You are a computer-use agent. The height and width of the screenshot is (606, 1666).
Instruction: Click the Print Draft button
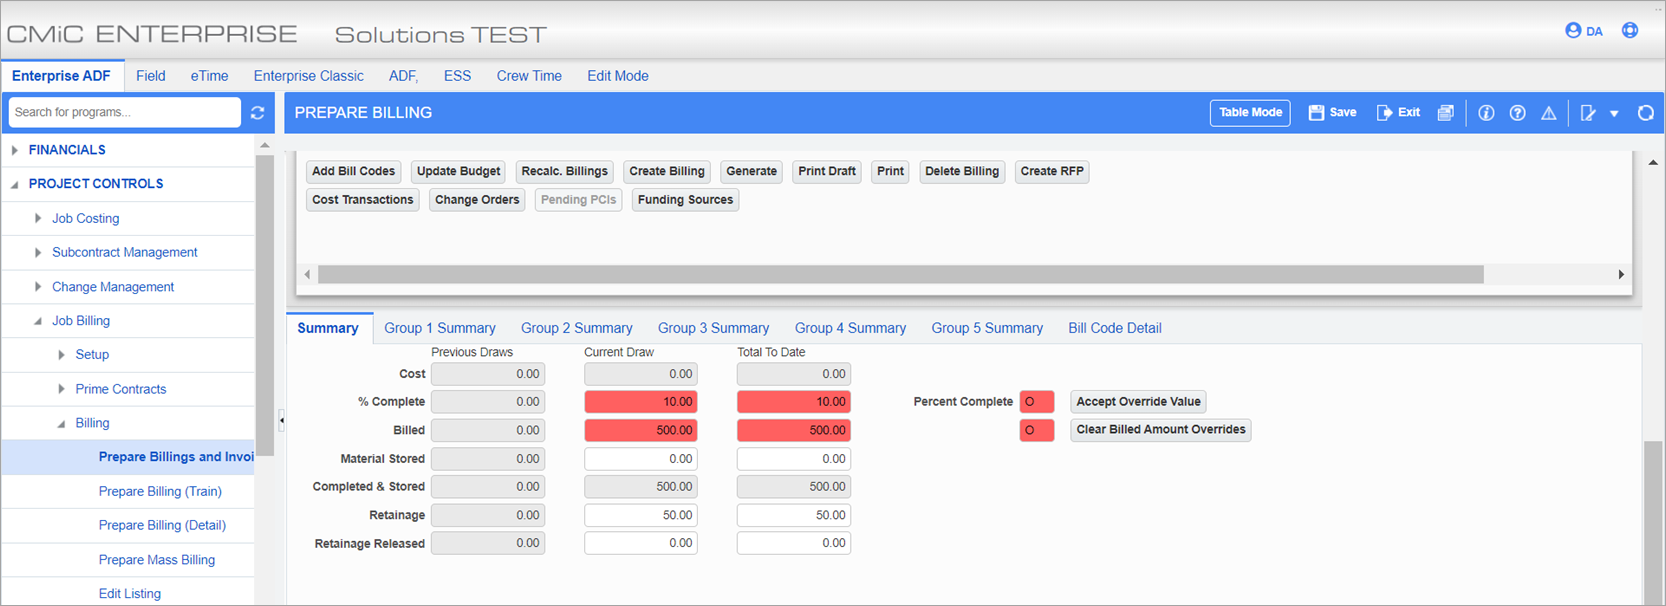point(827,172)
